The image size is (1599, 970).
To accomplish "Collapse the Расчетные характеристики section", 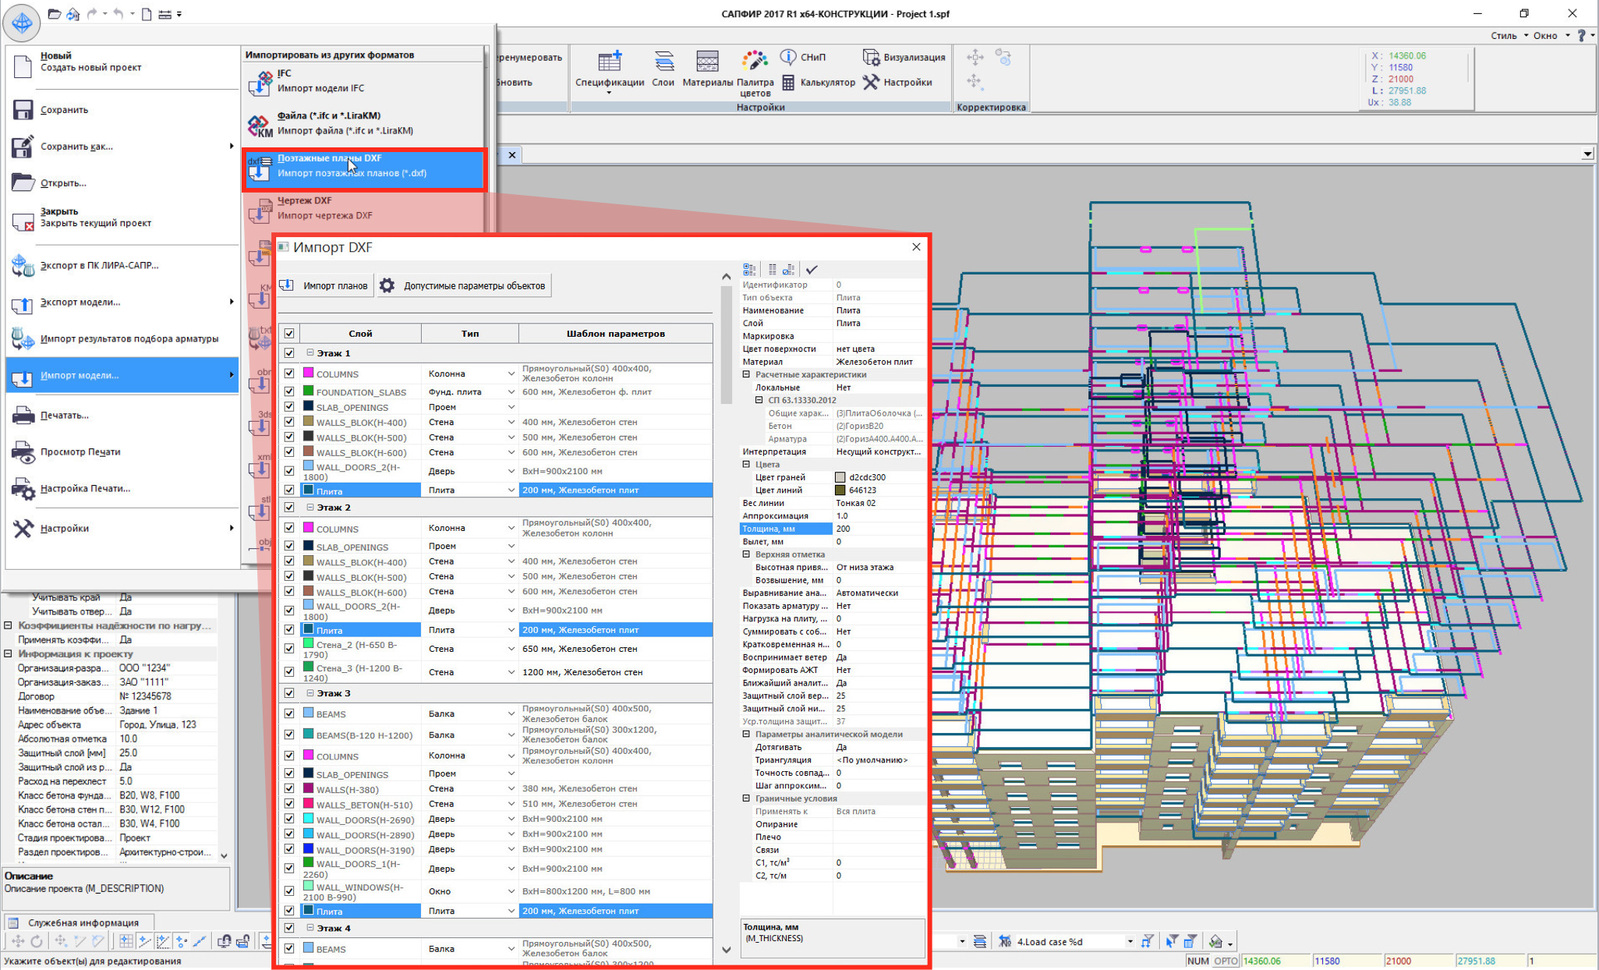I will 746,375.
